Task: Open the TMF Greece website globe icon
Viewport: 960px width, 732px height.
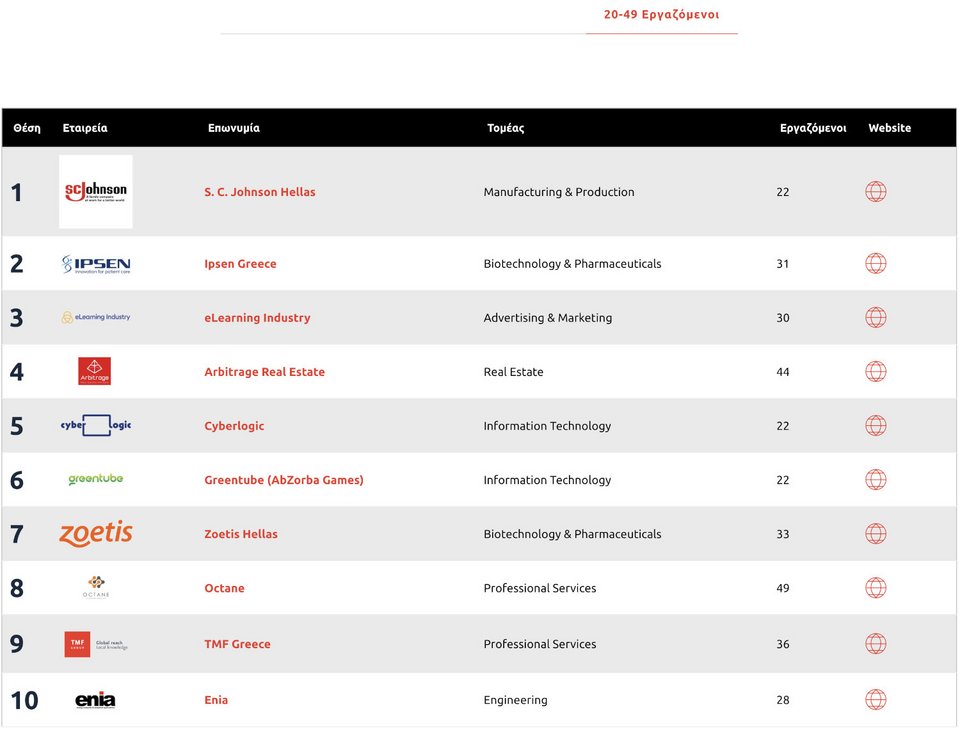Action: [x=876, y=644]
